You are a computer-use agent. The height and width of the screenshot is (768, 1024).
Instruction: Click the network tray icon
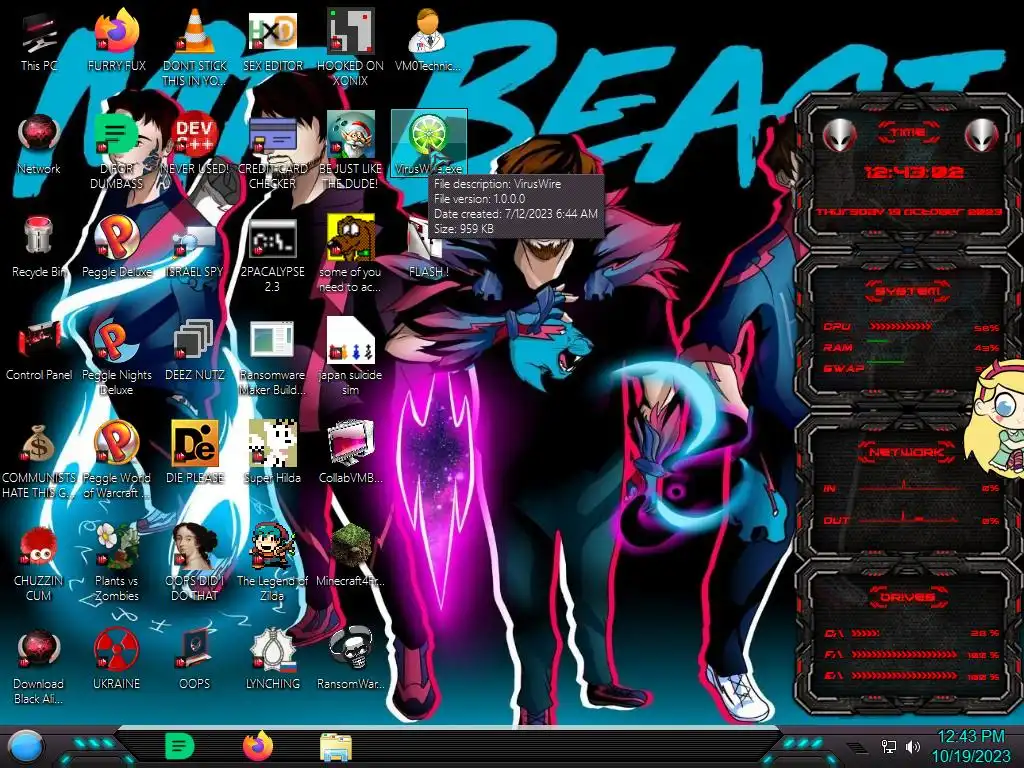(x=889, y=746)
